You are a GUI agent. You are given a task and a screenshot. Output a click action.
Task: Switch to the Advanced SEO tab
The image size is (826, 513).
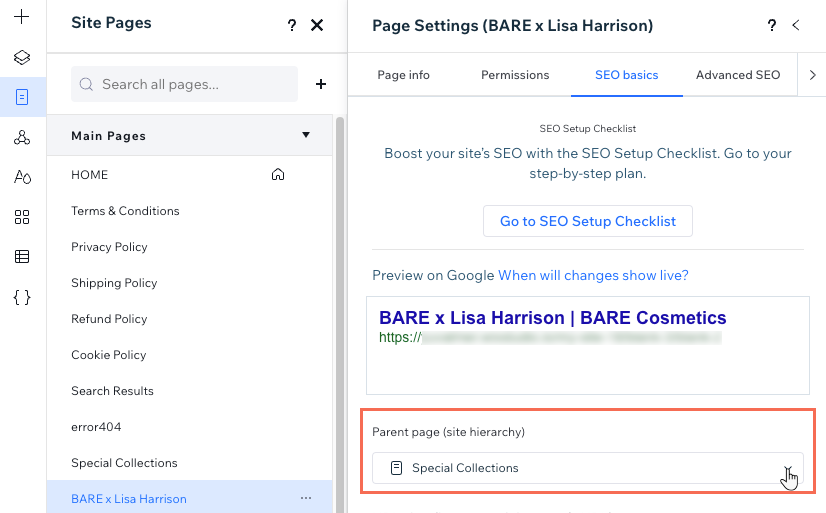tap(738, 75)
